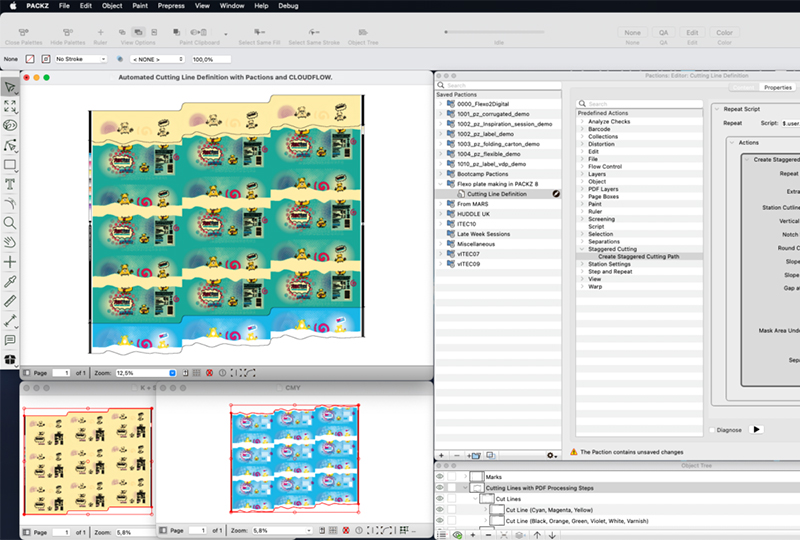Toggle lock box of Cutting Lines layer
The height and width of the screenshot is (540, 800).
pyautogui.click(x=452, y=488)
